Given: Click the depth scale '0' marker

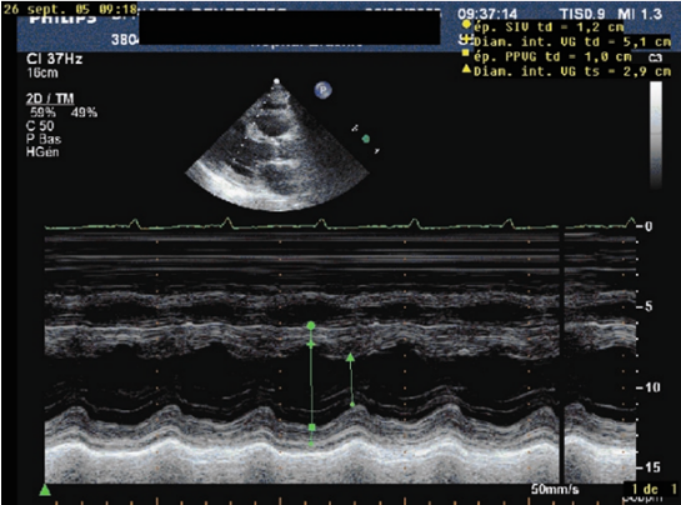Looking at the screenshot, I should pos(648,227).
